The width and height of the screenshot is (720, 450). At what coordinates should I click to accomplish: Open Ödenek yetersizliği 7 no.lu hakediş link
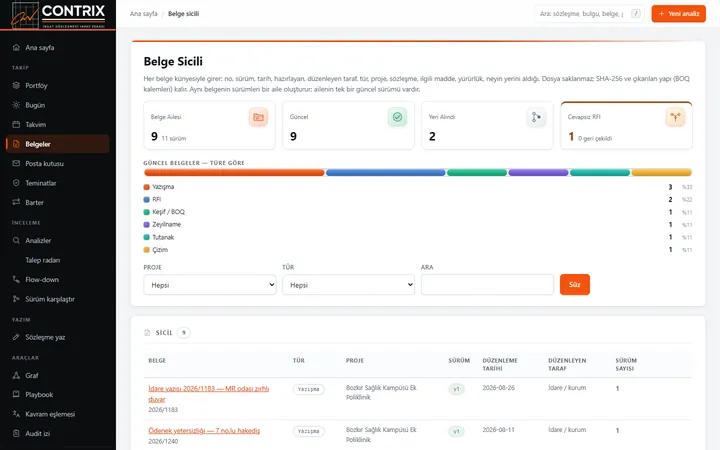point(204,431)
